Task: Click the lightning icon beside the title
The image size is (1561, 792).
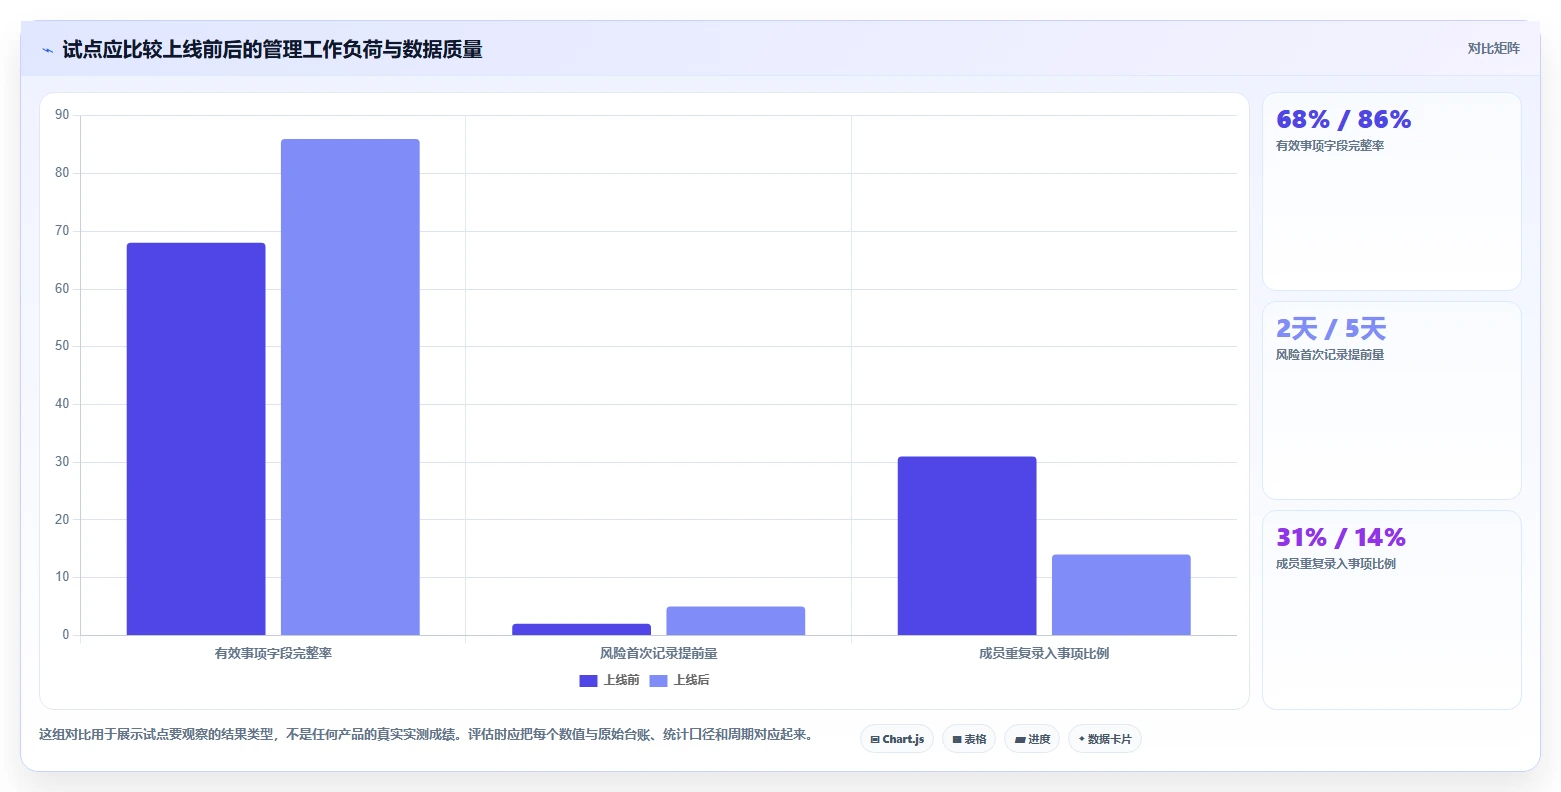Action: [47, 50]
